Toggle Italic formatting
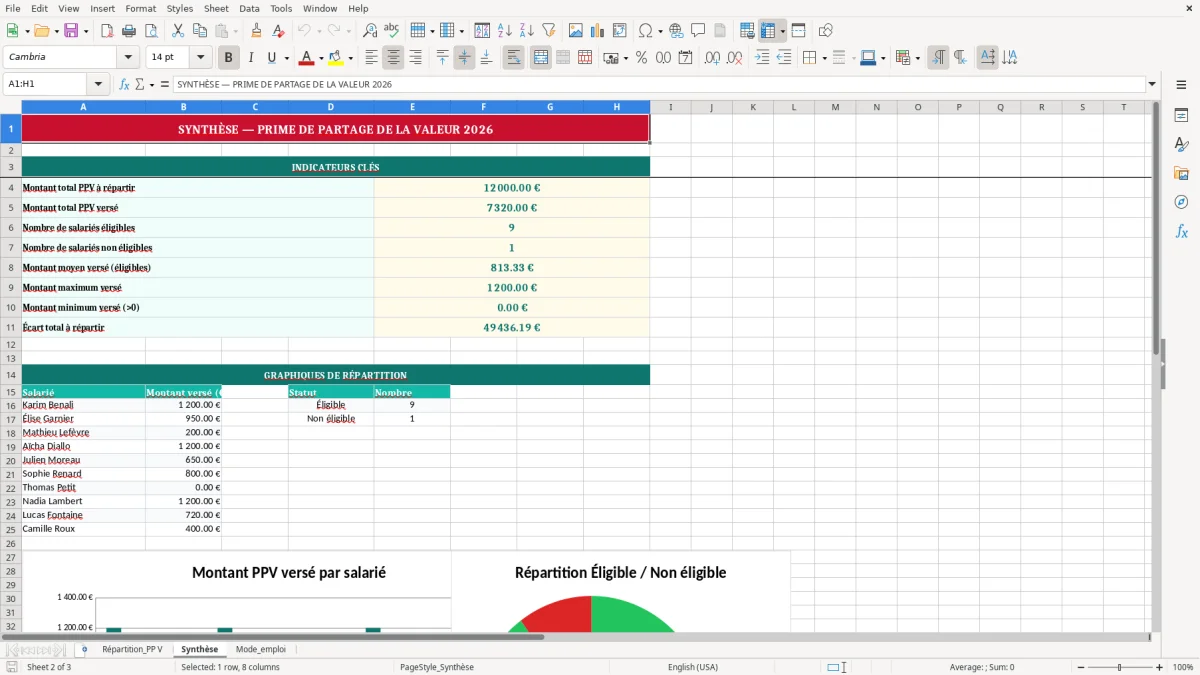This screenshot has width=1200, height=675. tap(250, 58)
